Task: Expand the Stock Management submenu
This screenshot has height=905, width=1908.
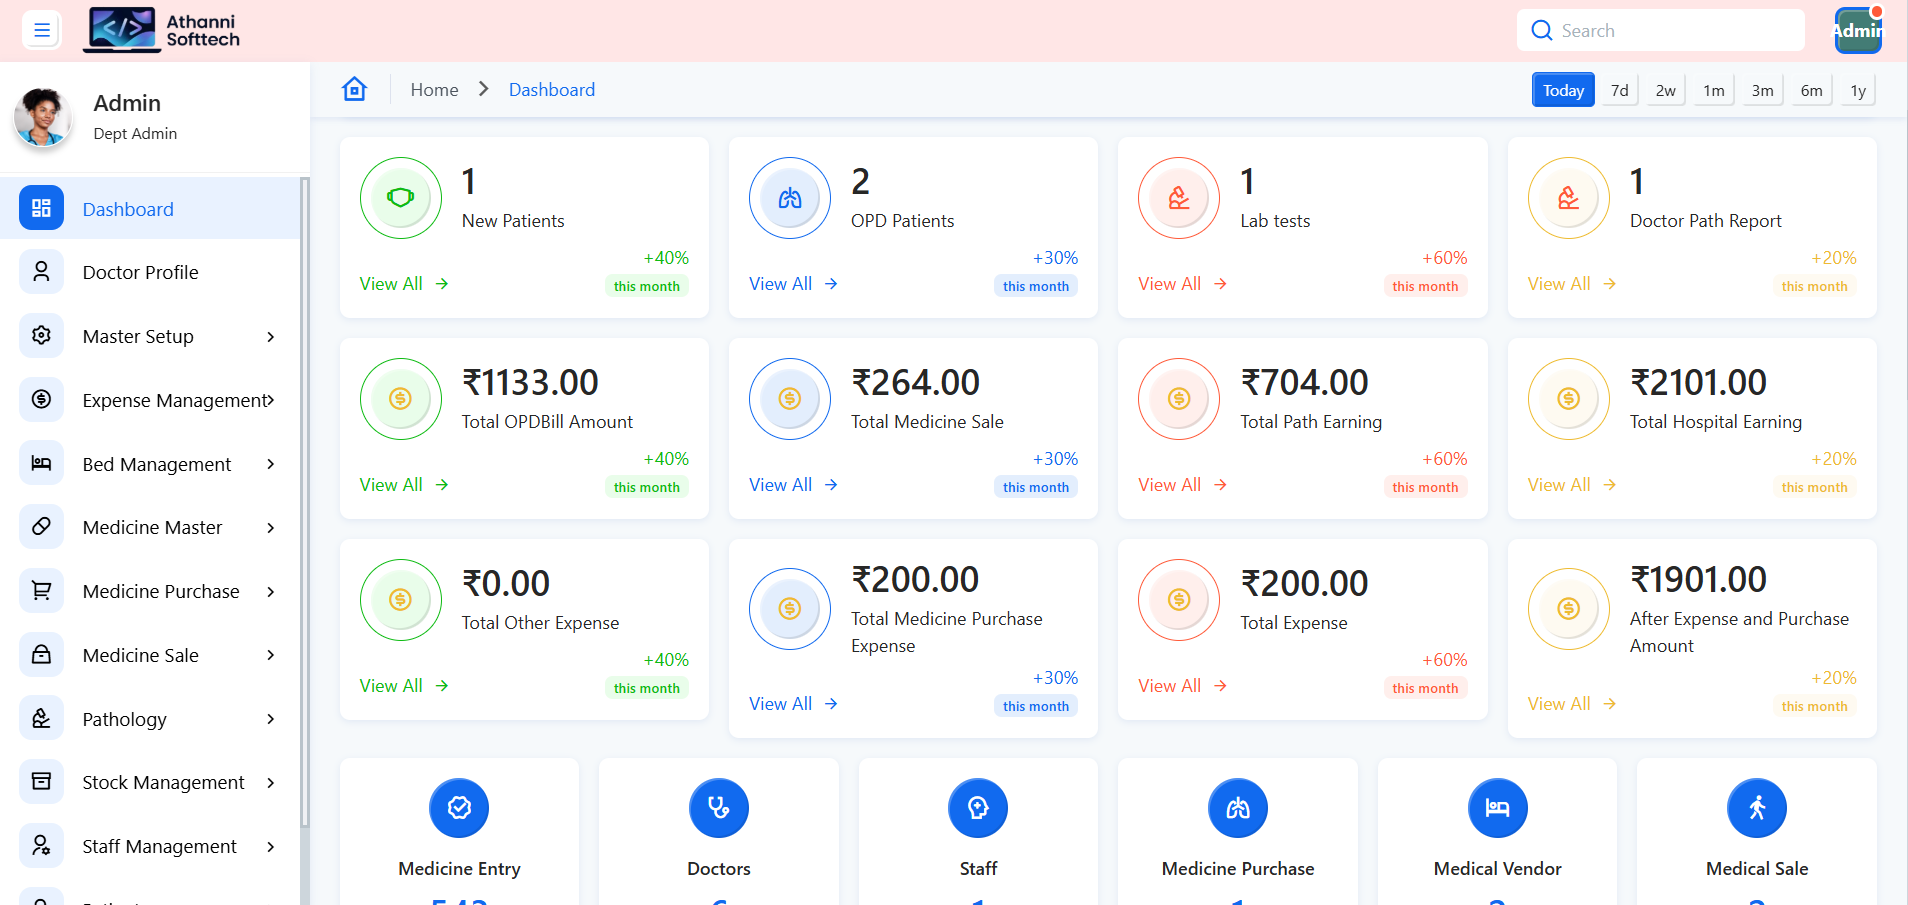Action: 270,782
